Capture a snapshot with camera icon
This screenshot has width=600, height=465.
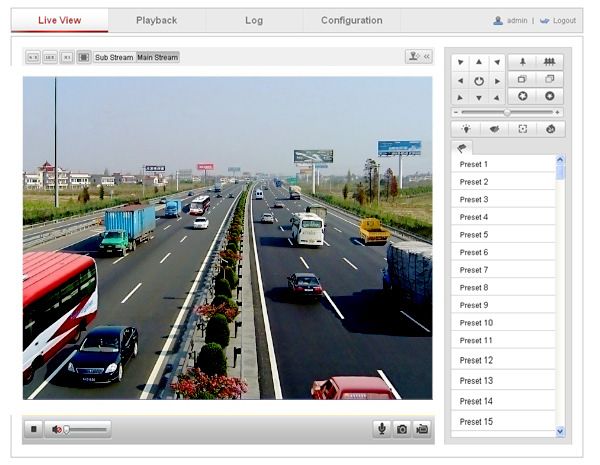[401, 429]
